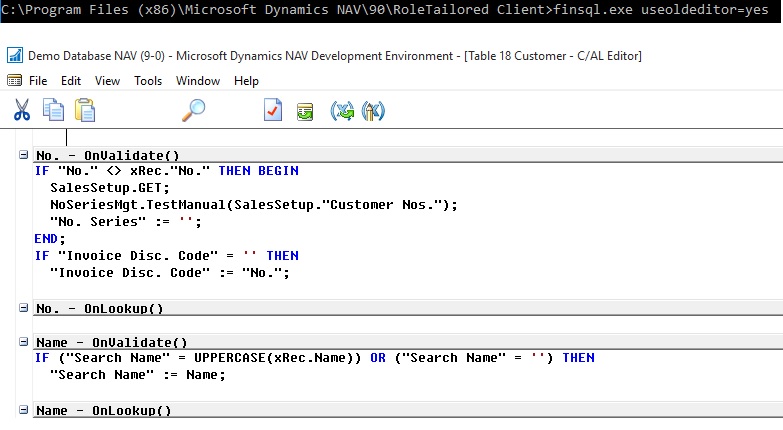This screenshot has height=430, width=783.
Task: Collapse the Name - OnValidate() trigger
Action: tap(23, 342)
